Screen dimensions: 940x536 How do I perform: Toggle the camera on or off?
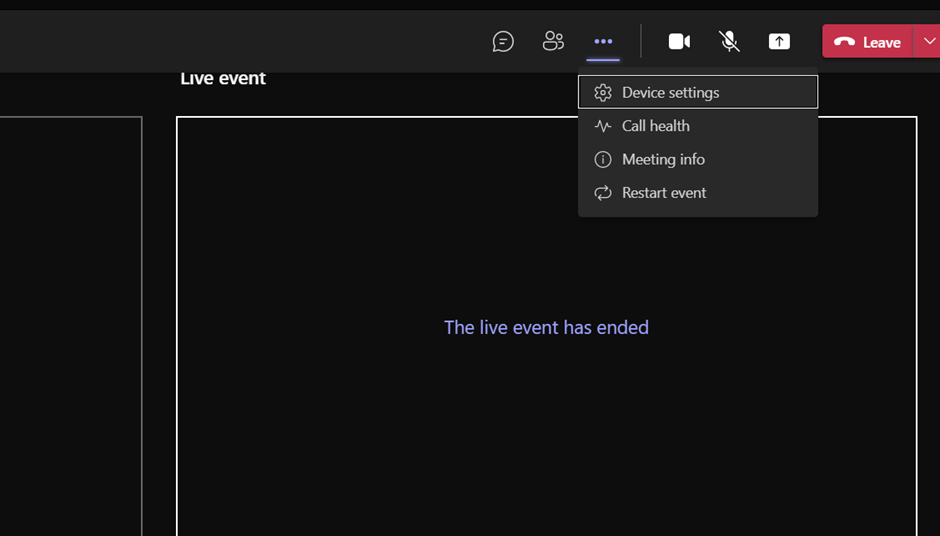pos(679,41)
